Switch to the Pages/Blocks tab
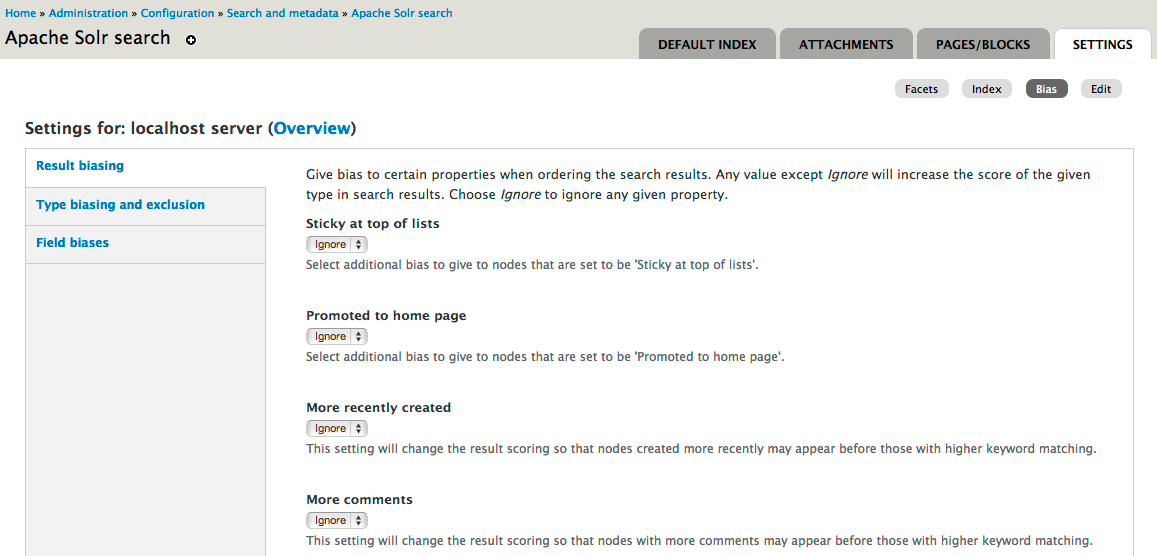Viewport: 1157px width, 556px height. click(983, 44)
